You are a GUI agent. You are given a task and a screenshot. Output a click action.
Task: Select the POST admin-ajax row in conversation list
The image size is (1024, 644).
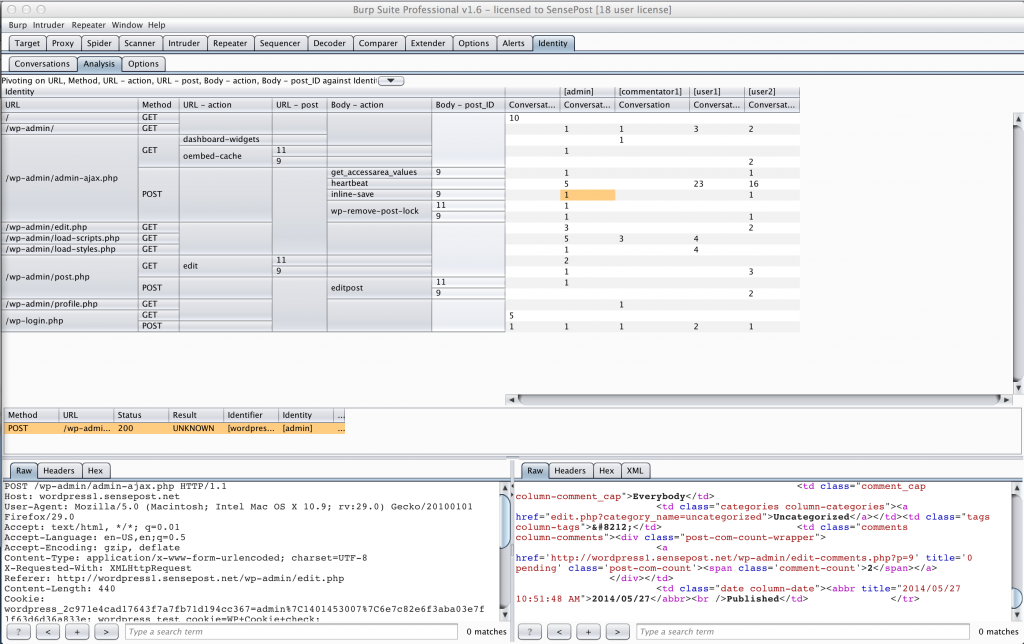pyautogui.click(x=175, y=428)
